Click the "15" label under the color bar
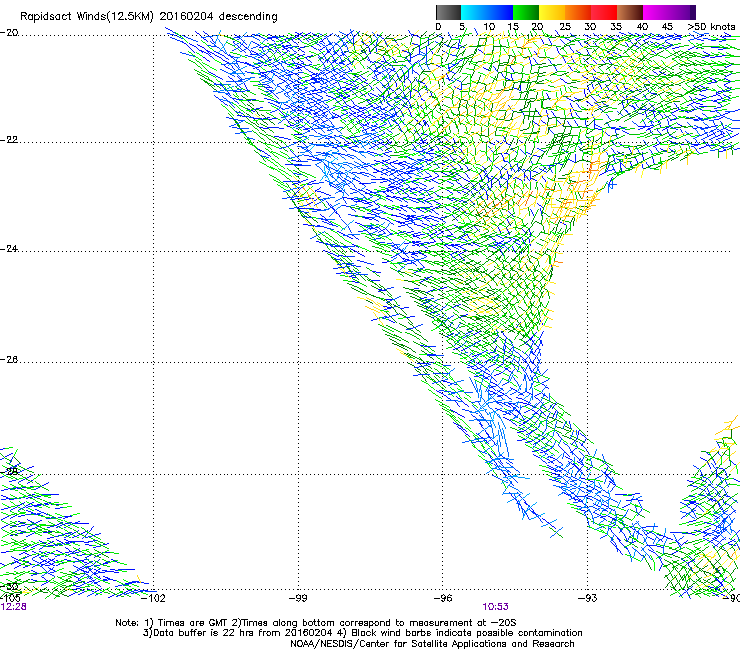 513,27
